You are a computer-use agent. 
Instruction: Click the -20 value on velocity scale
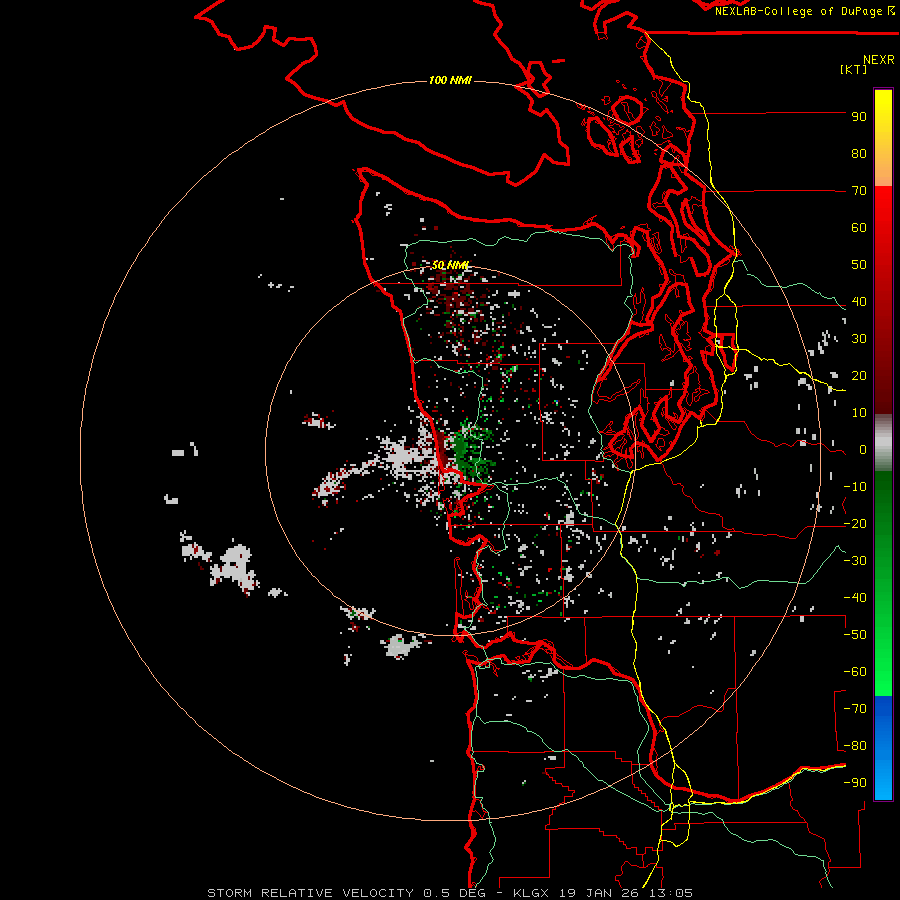(x=855, y=524)
